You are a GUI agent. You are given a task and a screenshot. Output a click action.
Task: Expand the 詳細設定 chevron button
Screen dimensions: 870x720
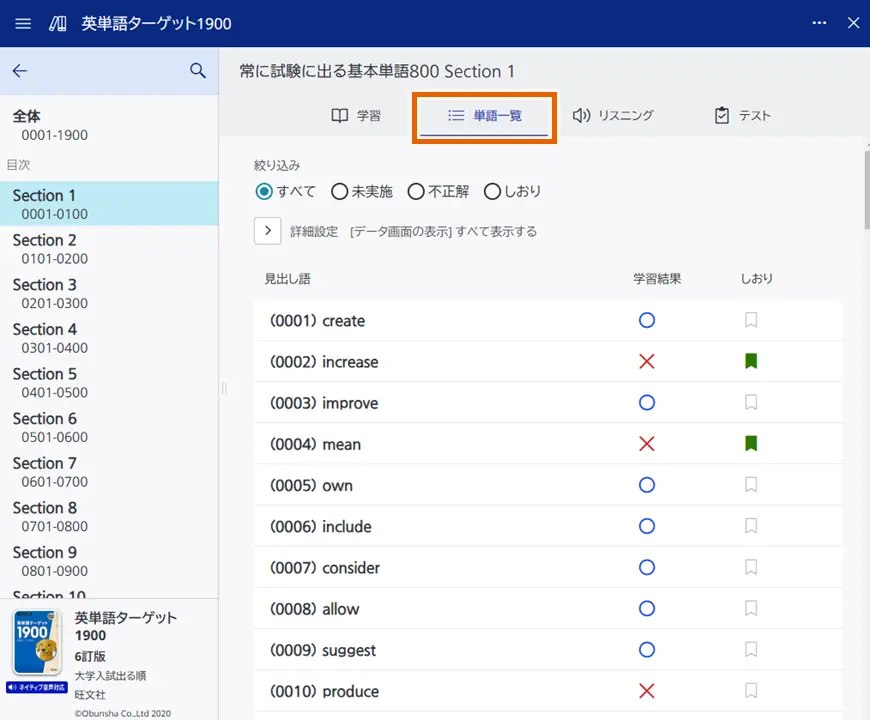268,231
